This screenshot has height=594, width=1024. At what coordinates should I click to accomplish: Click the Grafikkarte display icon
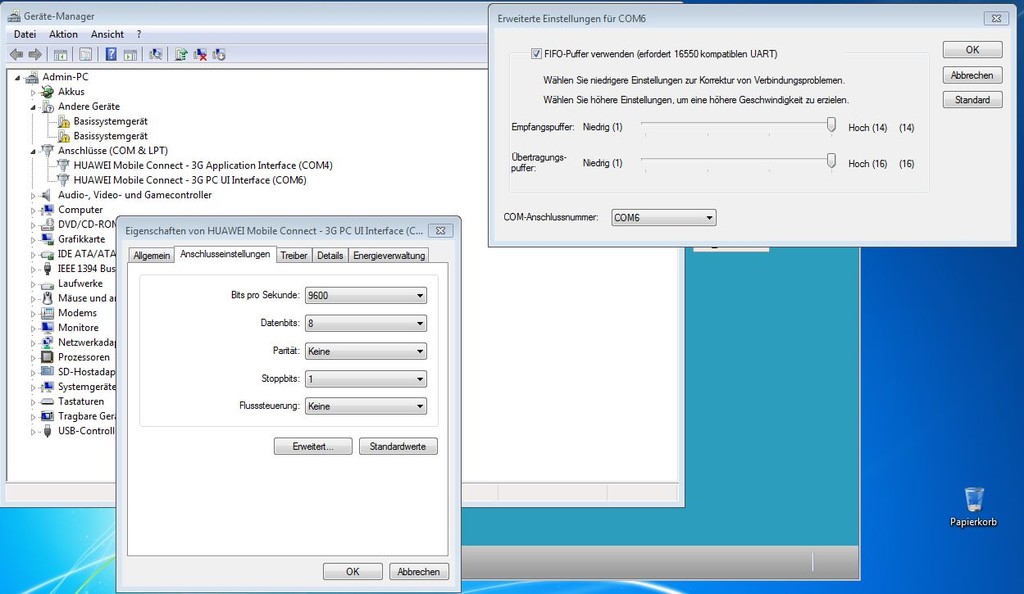[x=47, y=240]
